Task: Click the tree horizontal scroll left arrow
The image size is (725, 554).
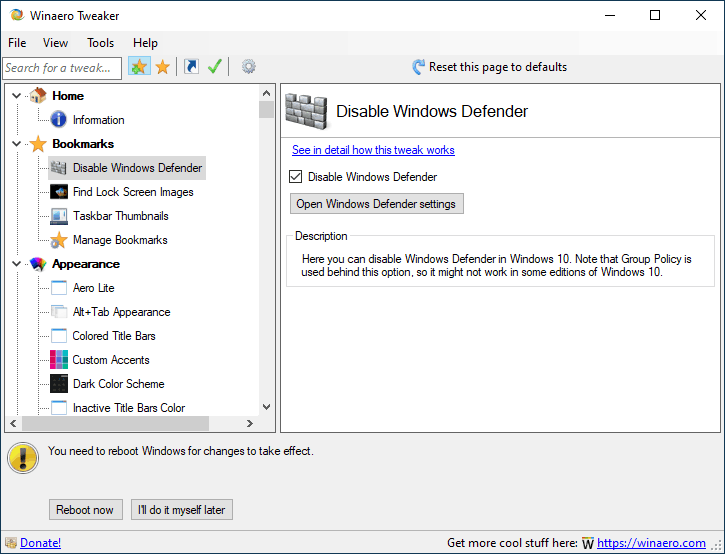Action: point(13,423)
